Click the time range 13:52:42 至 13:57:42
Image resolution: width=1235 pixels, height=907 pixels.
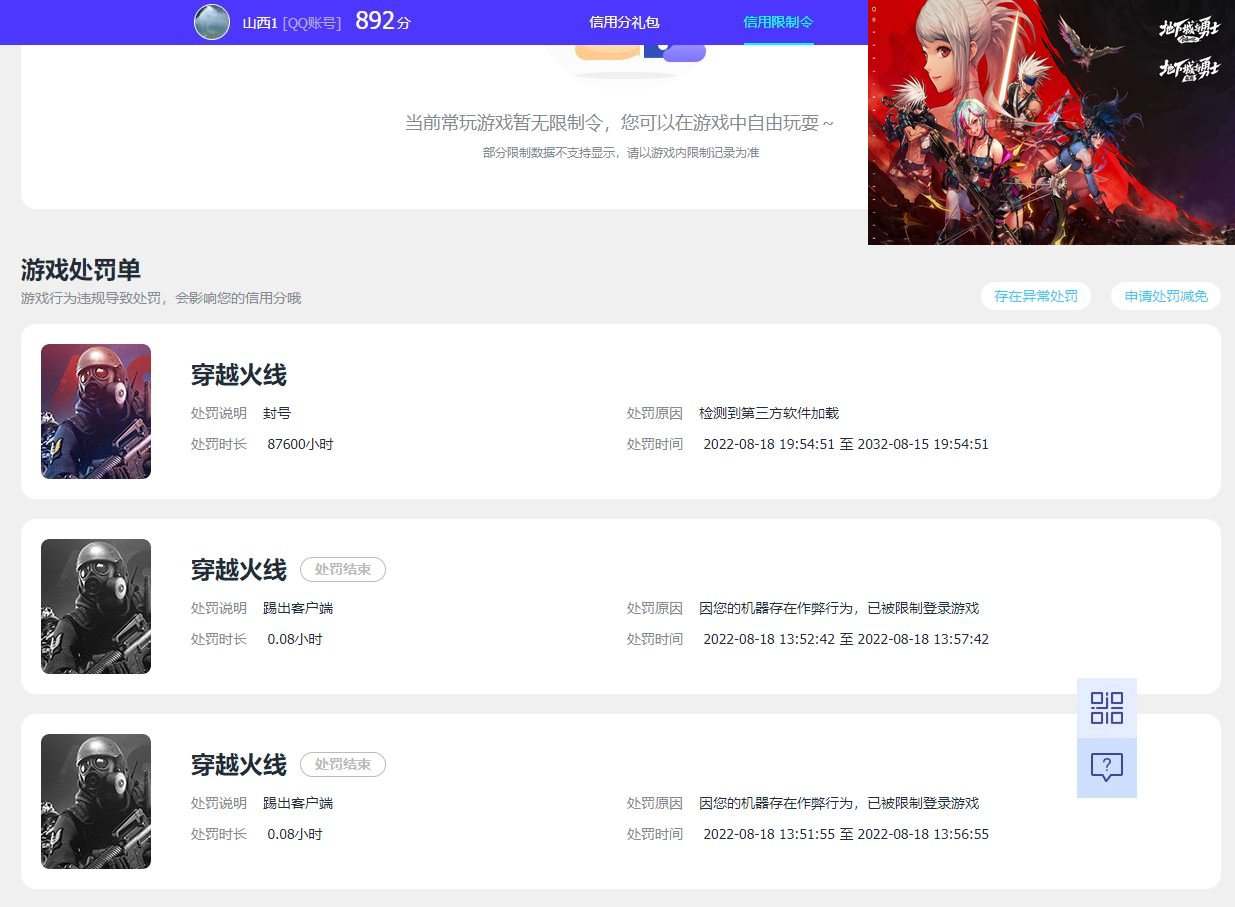(x=846, y=639)
